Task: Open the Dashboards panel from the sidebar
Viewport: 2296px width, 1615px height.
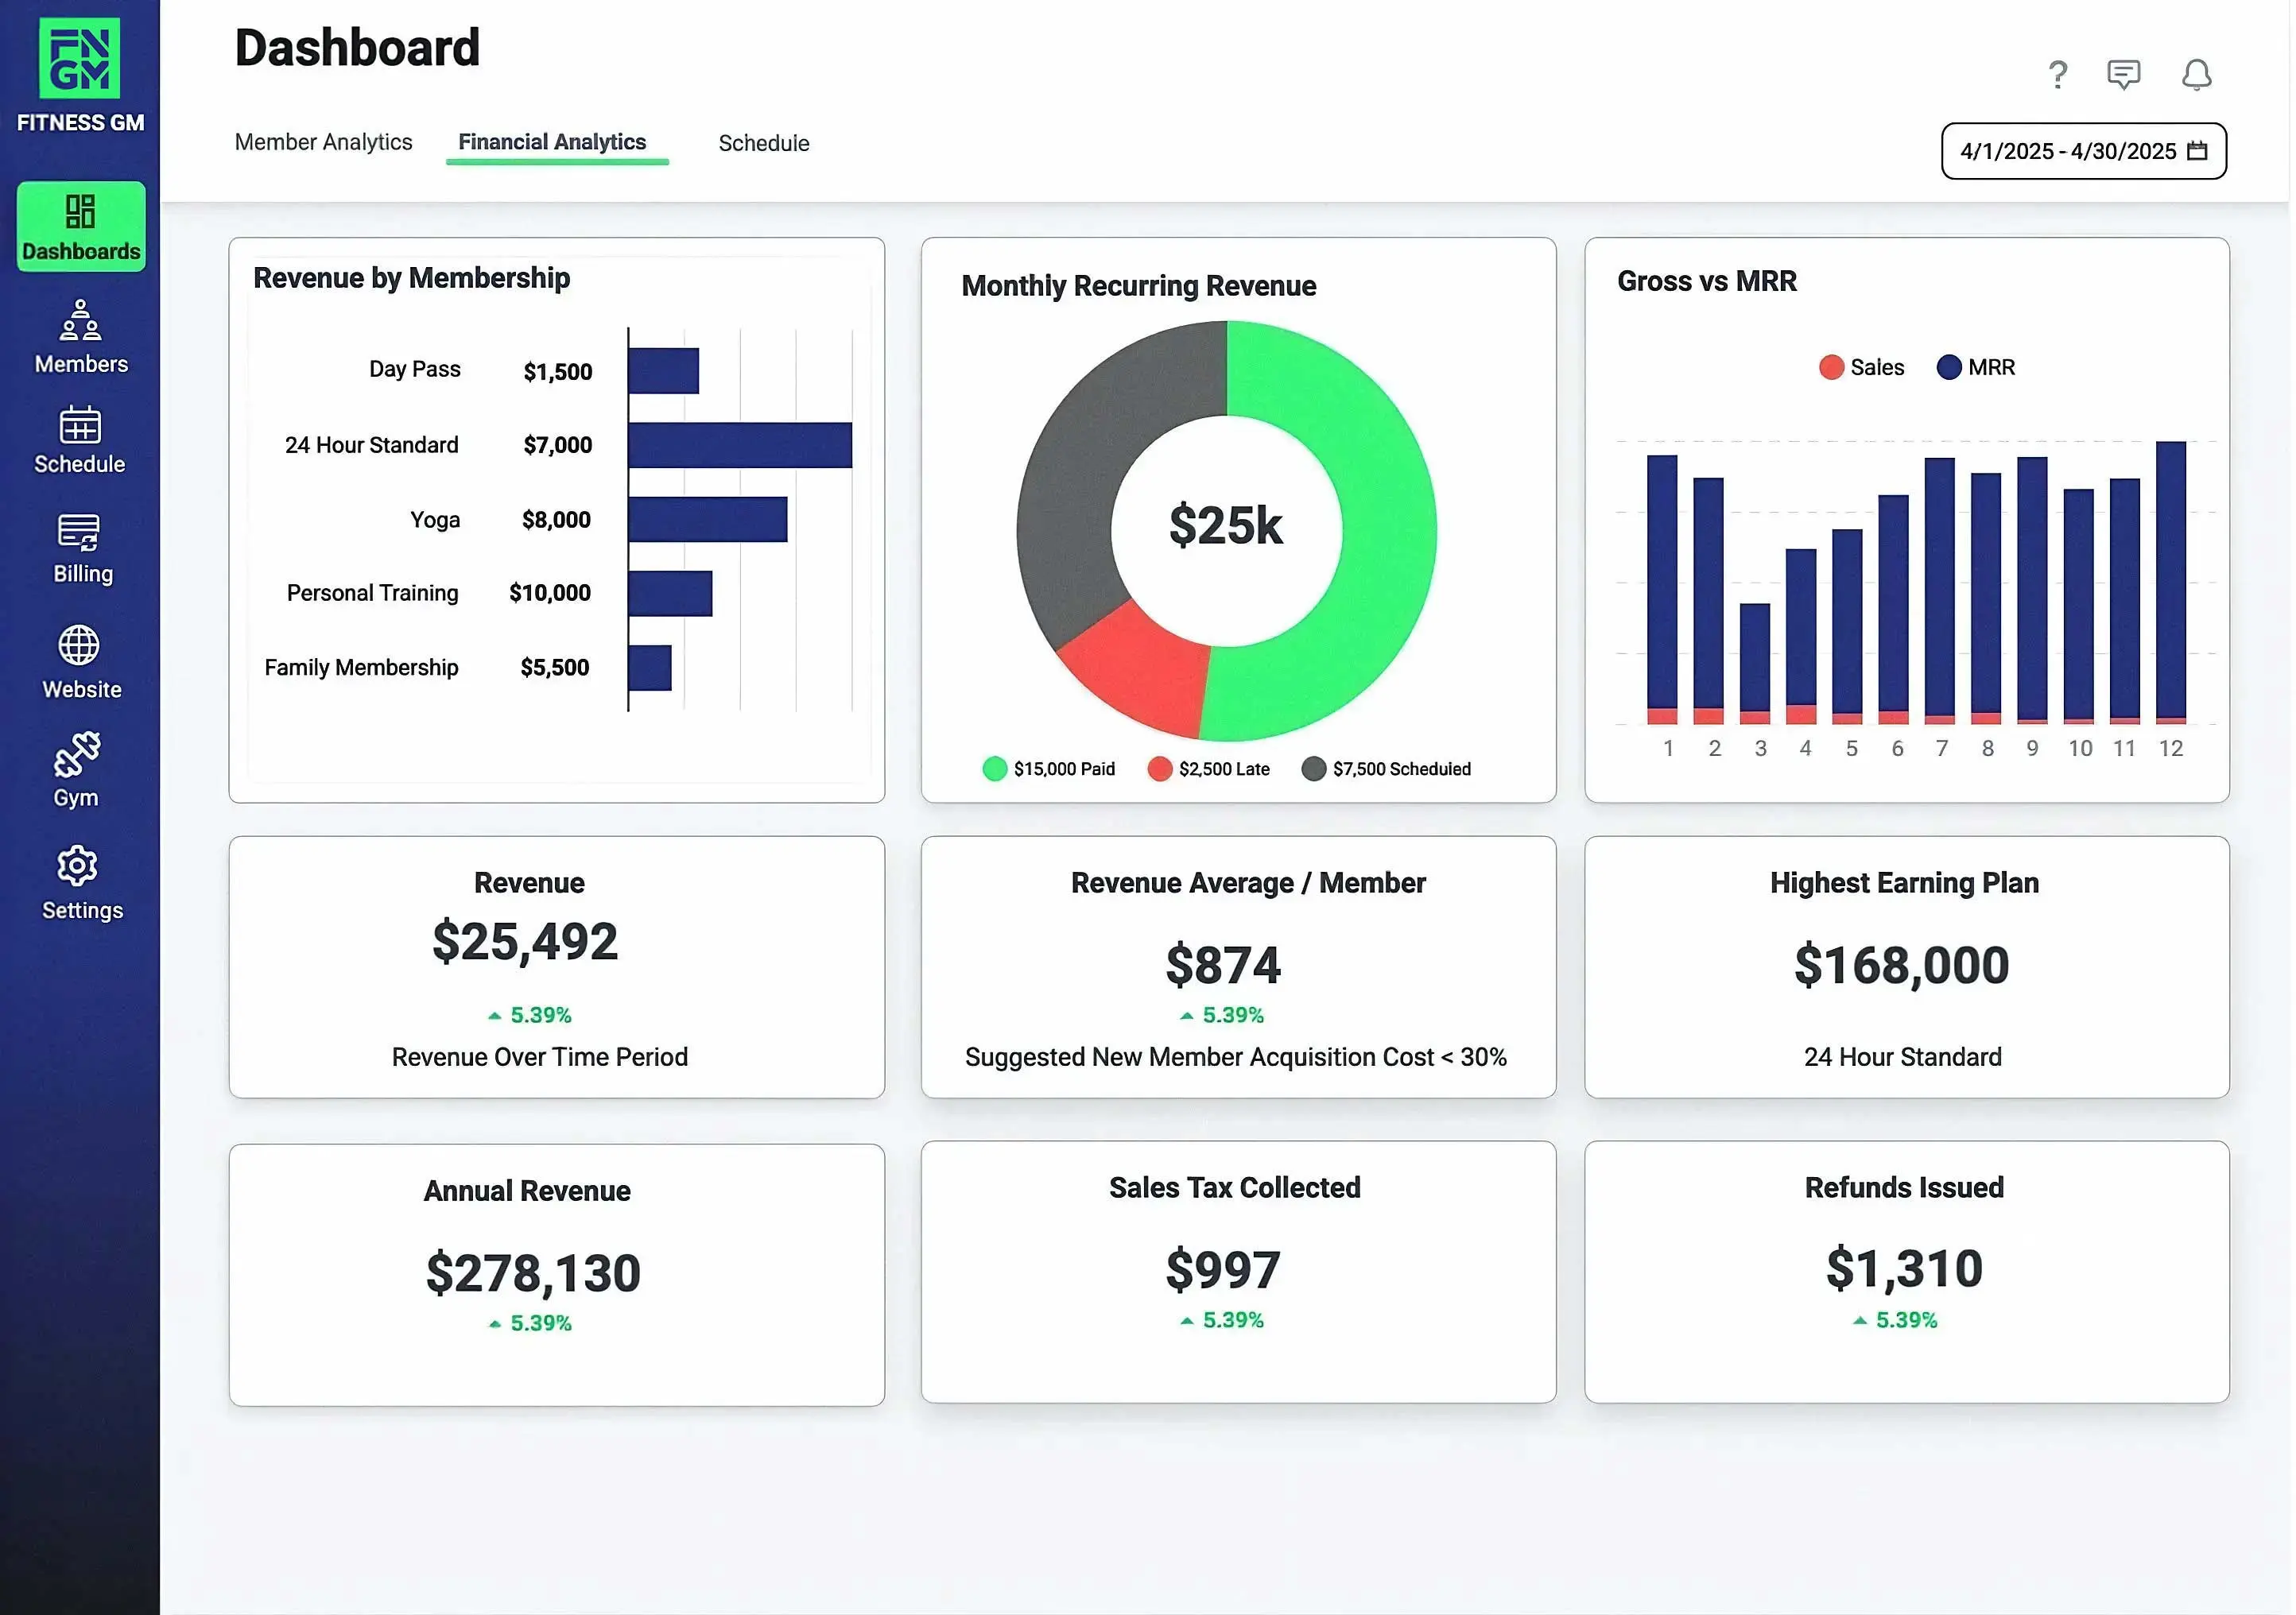Action: pos(80,226)
